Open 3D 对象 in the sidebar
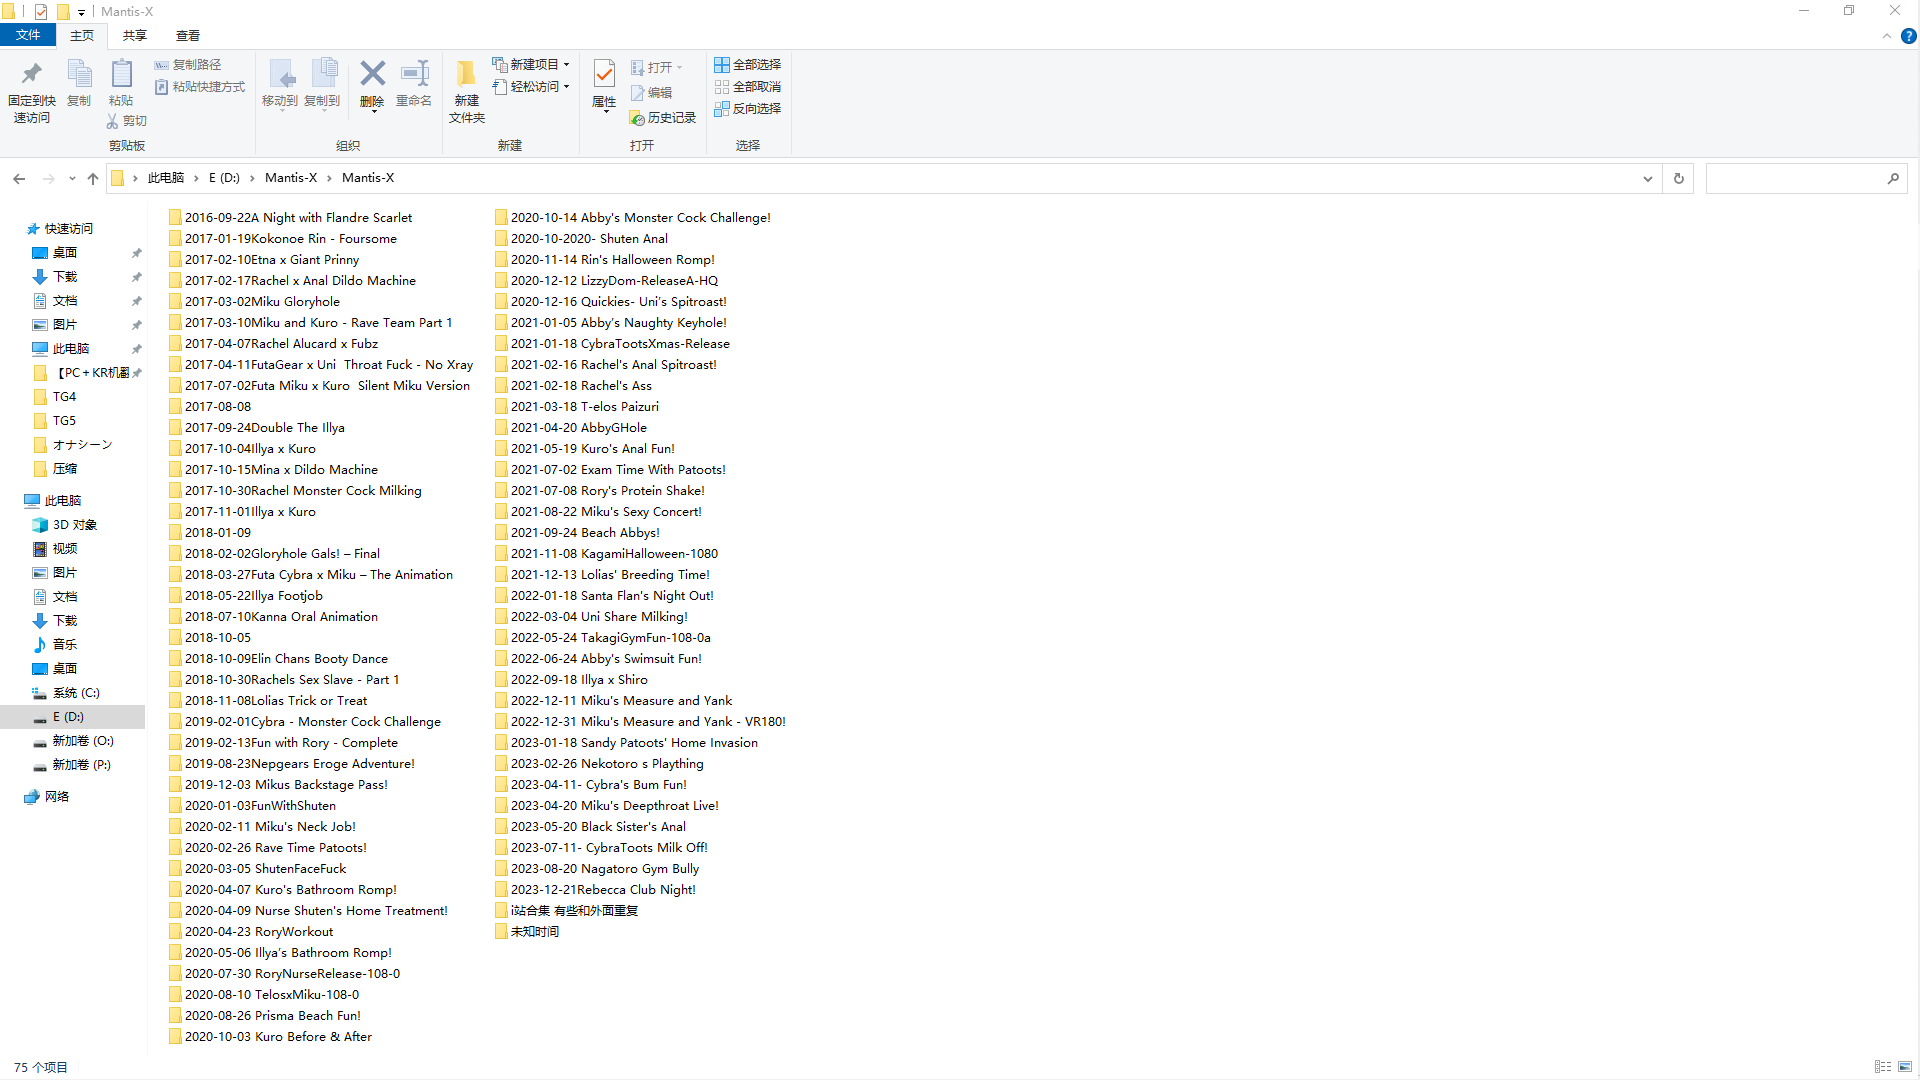Image resolution: width=1920 pixels, height=1080 pixels. tap(65, 525)
